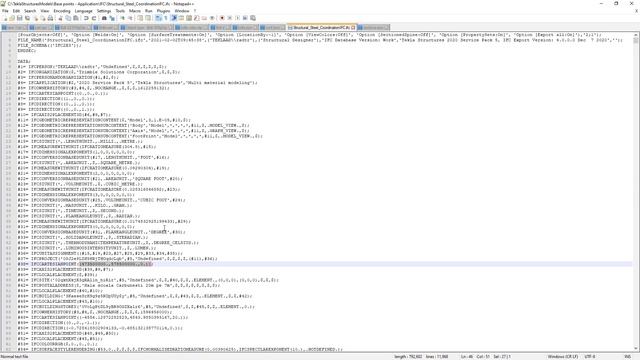Click 'UTF-8' encoding in status bar
The image size is (640, 360).
click(590, 357)
